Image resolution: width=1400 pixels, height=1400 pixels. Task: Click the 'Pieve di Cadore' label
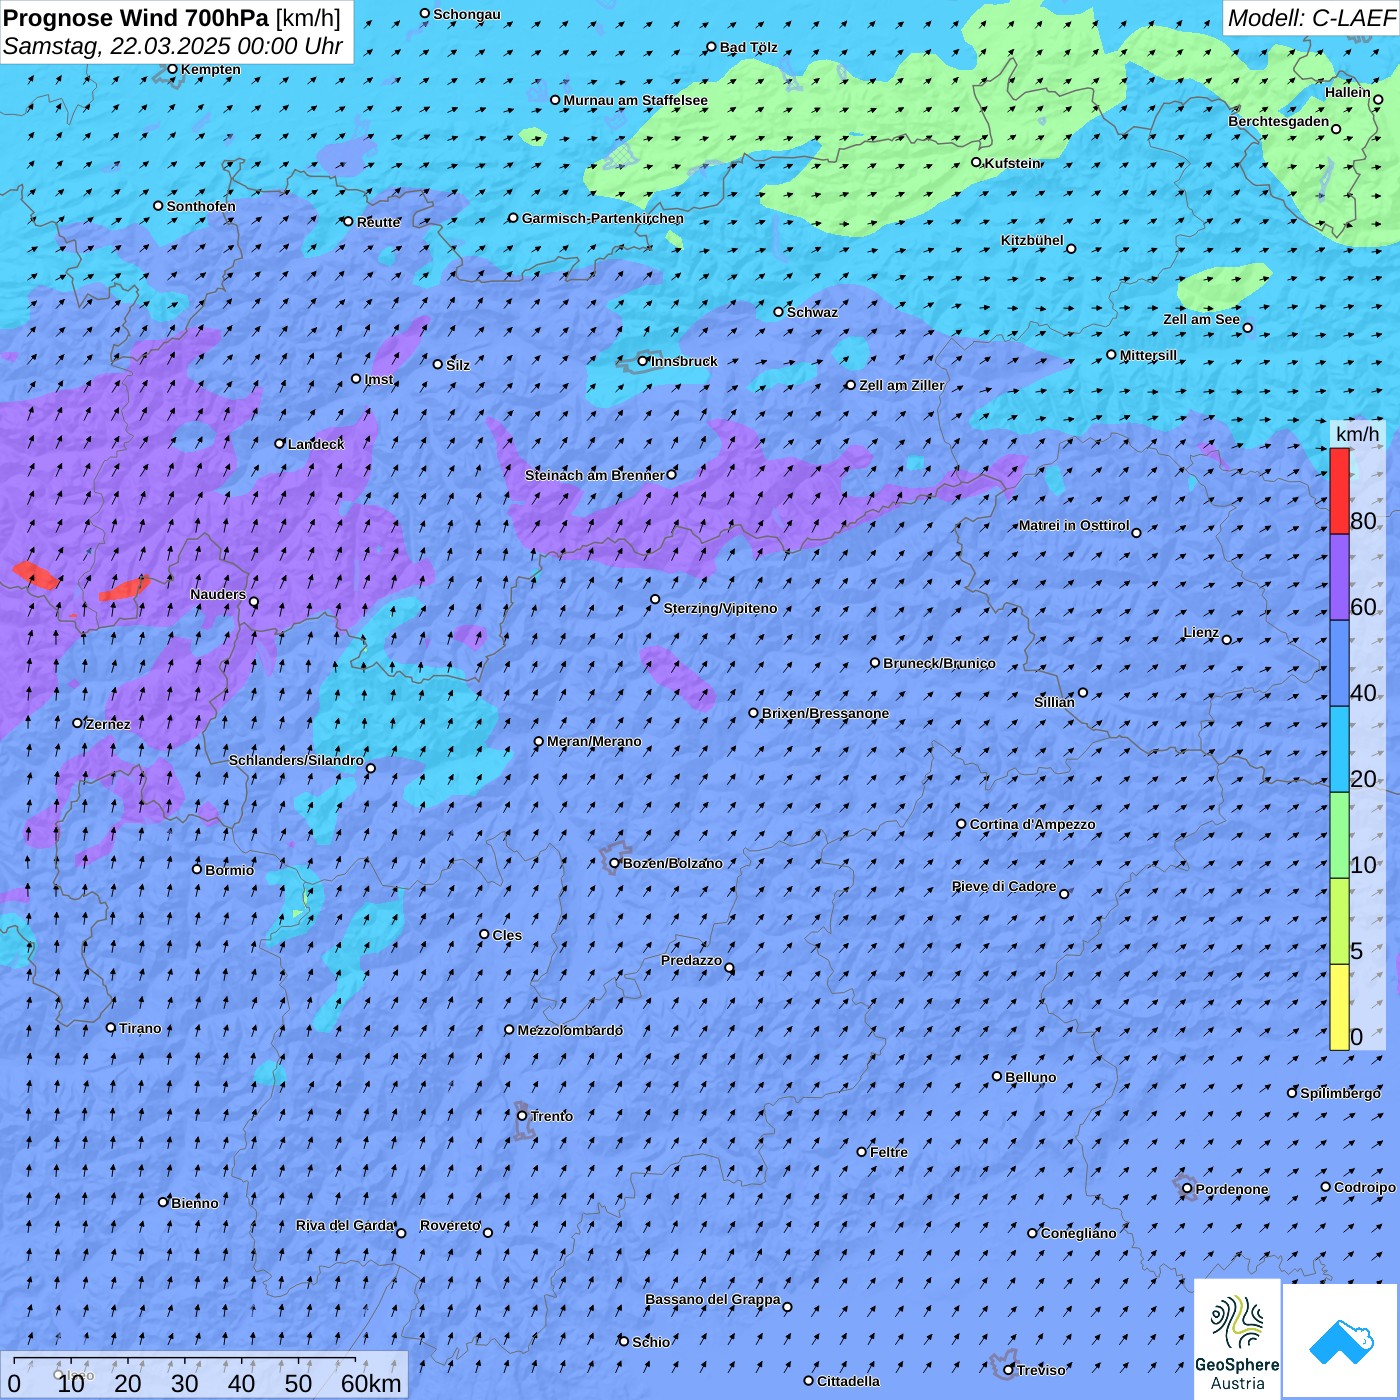[x=1004, y=886]
